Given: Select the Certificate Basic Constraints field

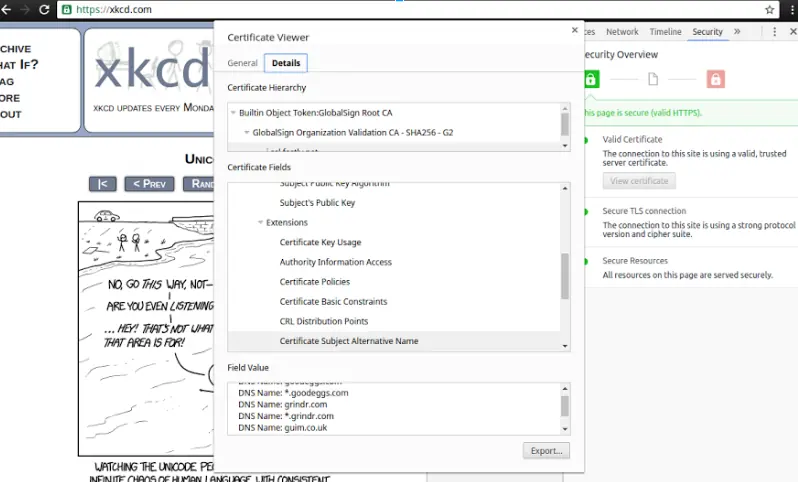Looking at the screenshot, I should click(x=333, y=302).
